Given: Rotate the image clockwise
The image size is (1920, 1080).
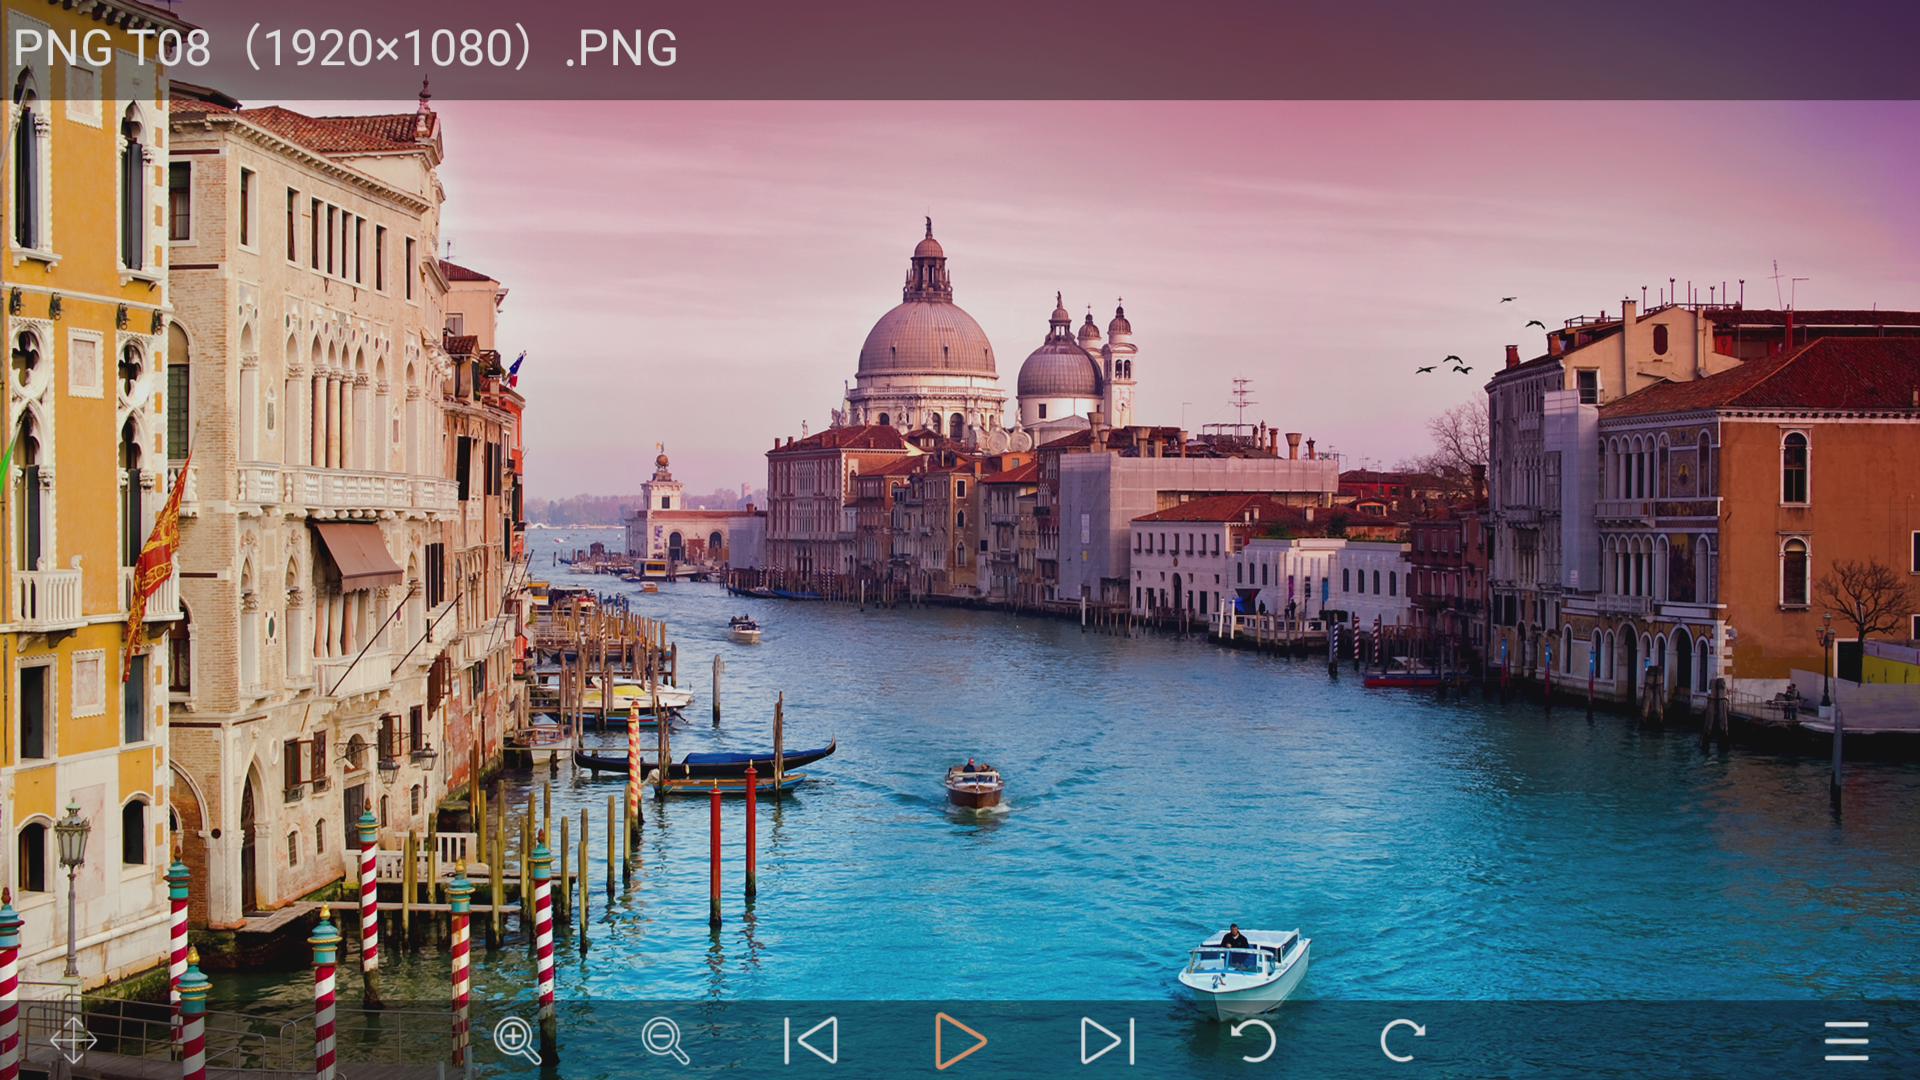Looking at the screenshot, I should pyautogui.click(x=1402, y=1041).
